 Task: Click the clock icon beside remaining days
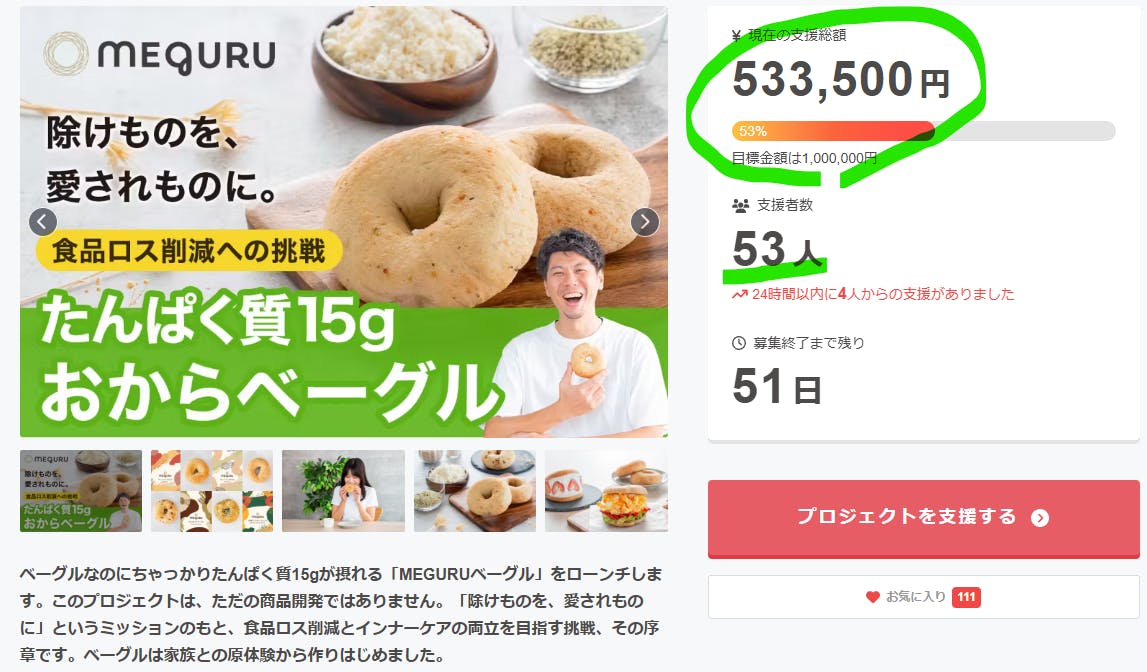click(739, 342)
